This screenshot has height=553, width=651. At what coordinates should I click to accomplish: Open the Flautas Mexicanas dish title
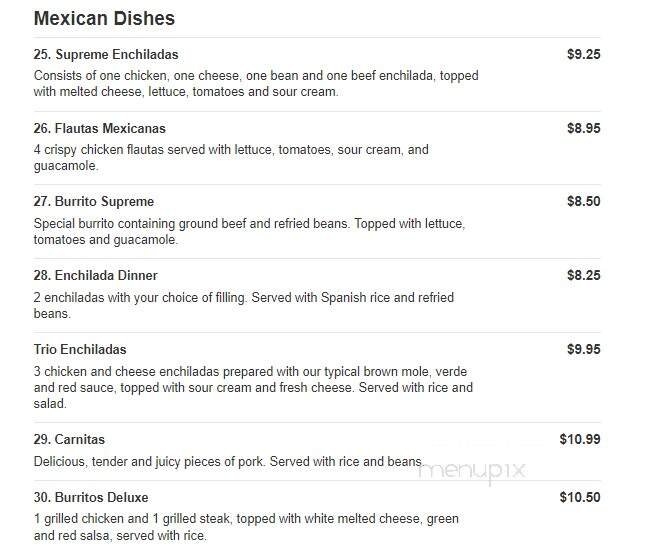tap(100, 129)
